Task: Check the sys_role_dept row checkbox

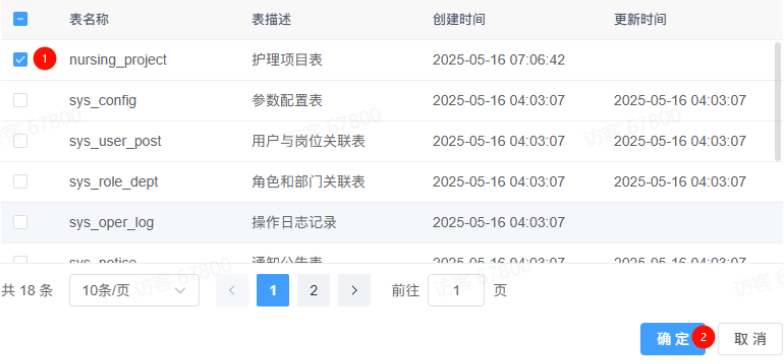Action: [20, 182]
